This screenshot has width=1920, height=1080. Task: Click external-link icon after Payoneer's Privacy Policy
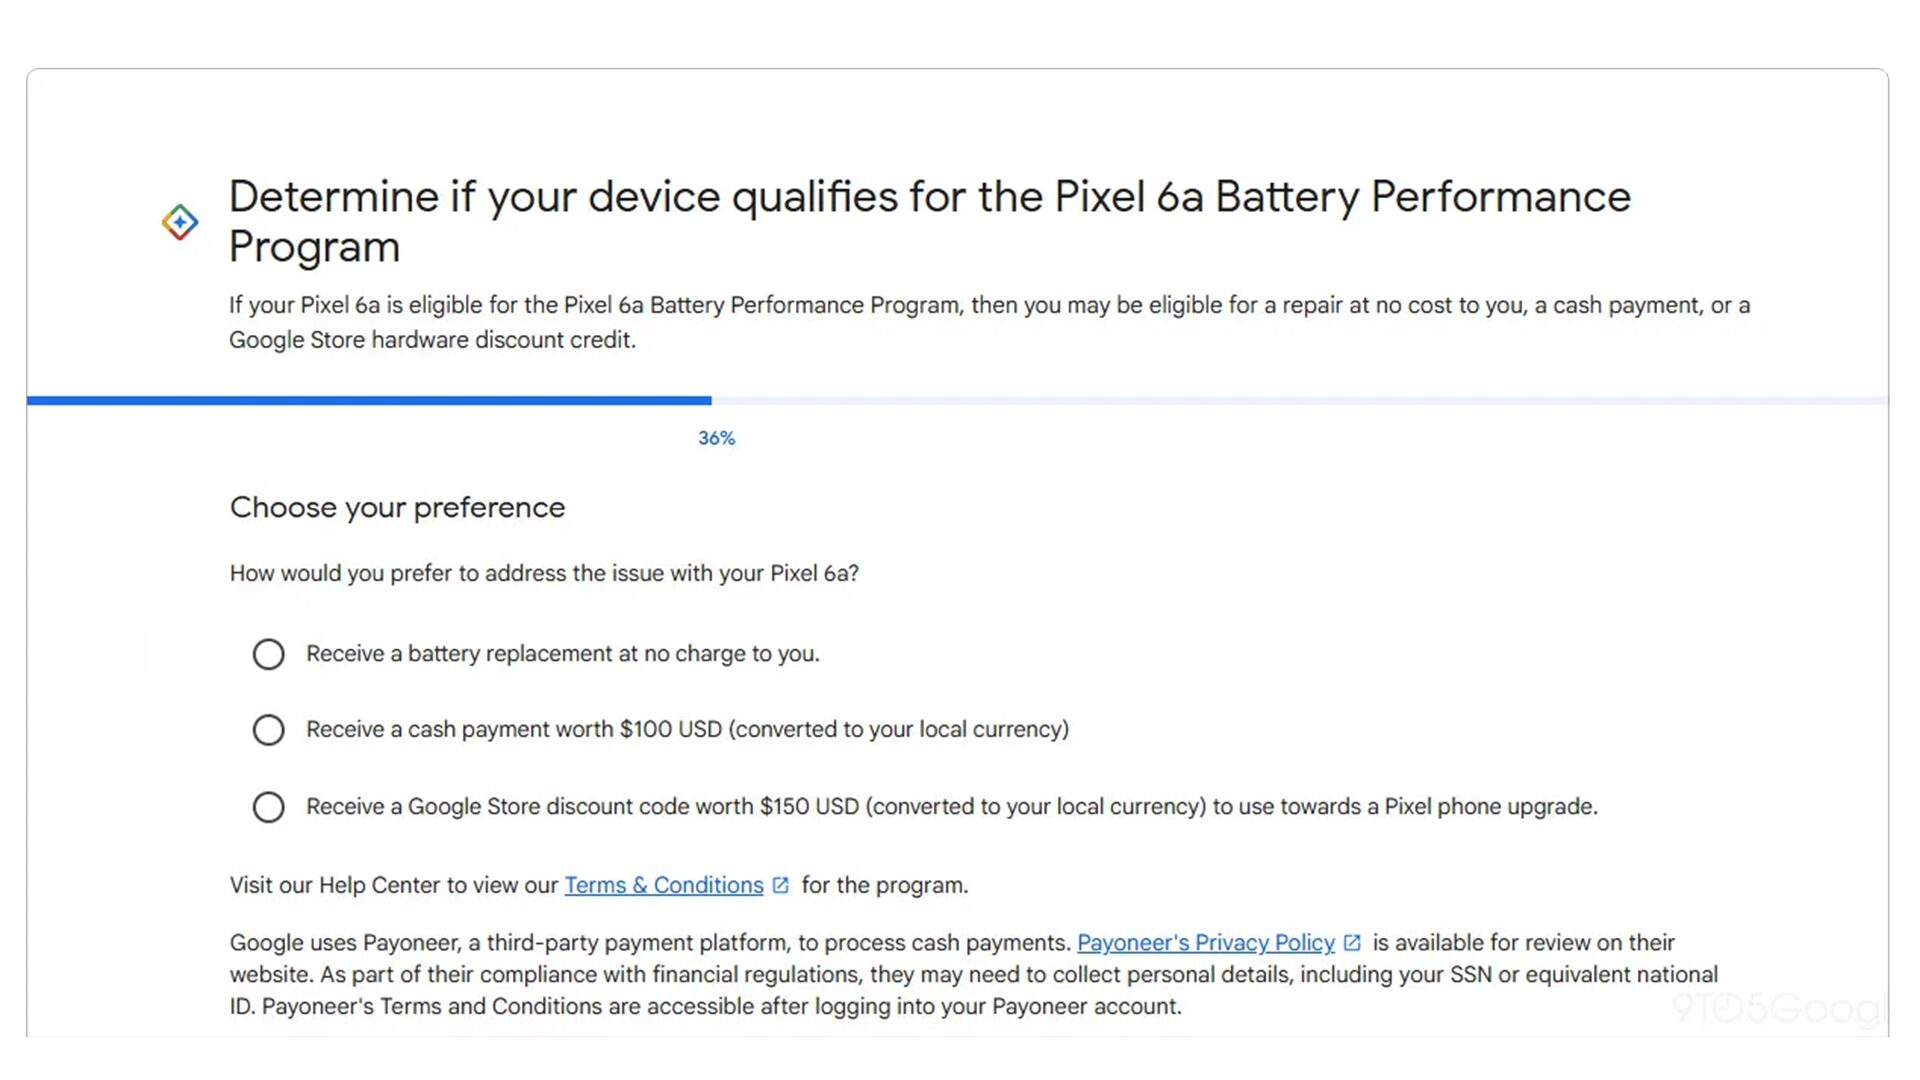(x=1352, y=943)
